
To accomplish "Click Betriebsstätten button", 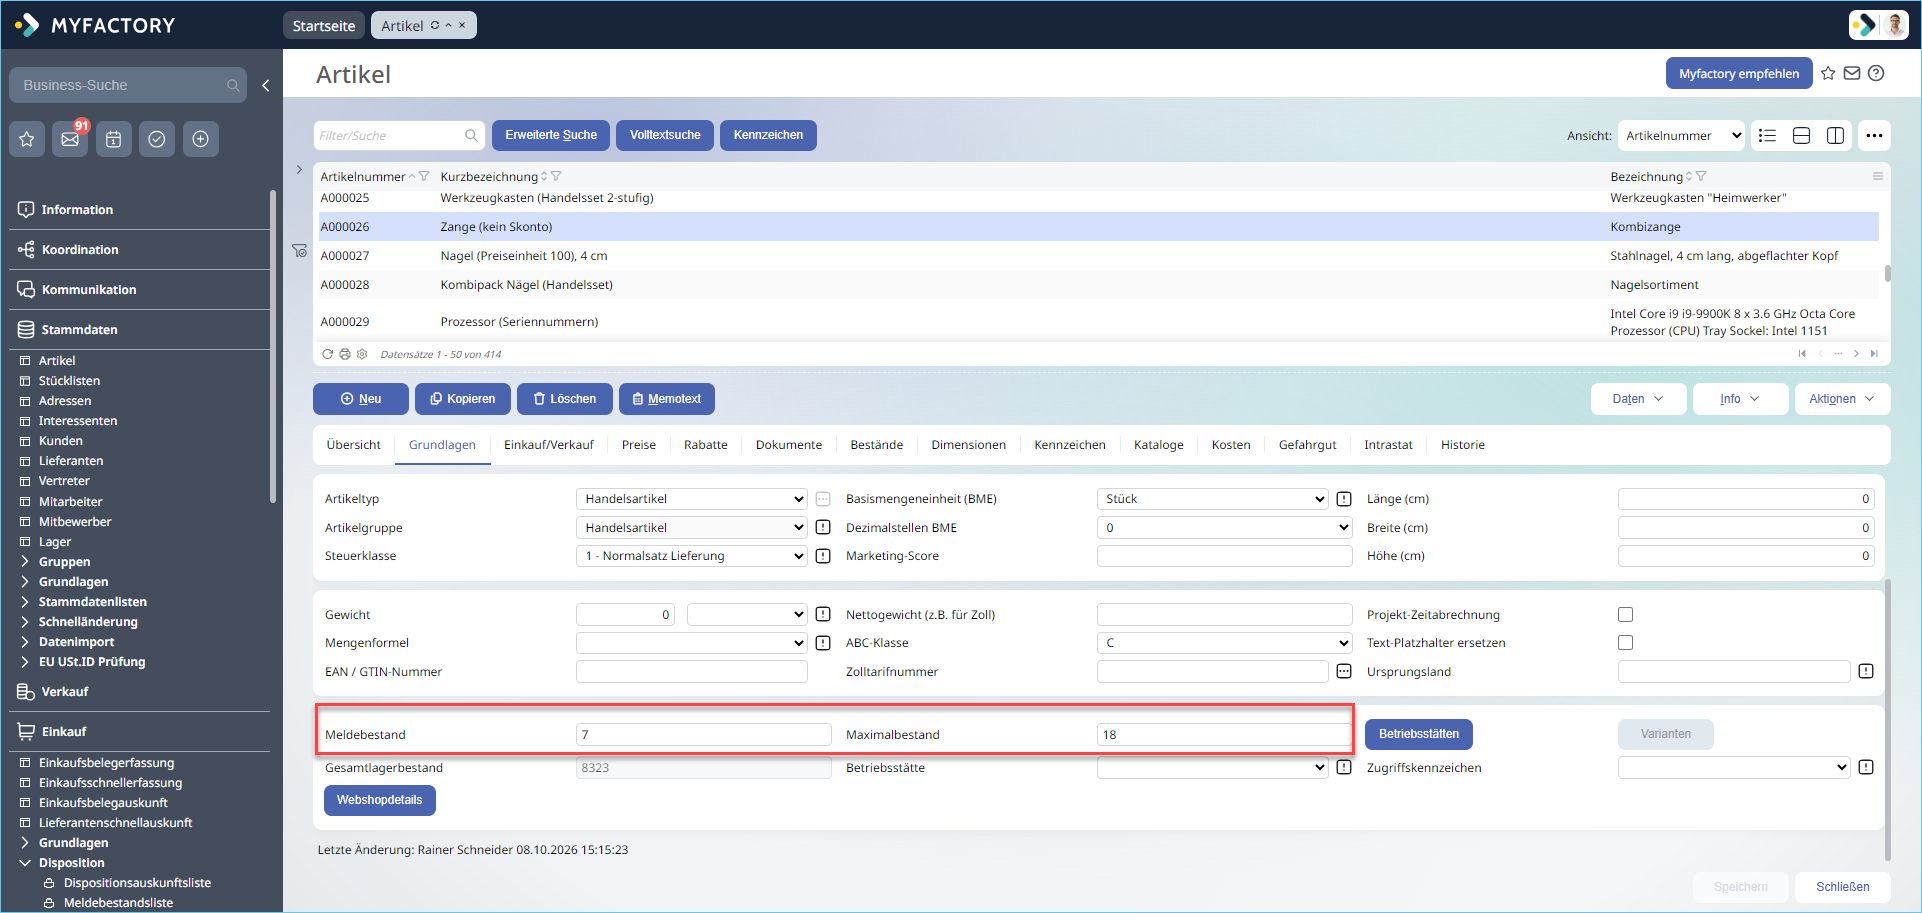I will 1418,734.
